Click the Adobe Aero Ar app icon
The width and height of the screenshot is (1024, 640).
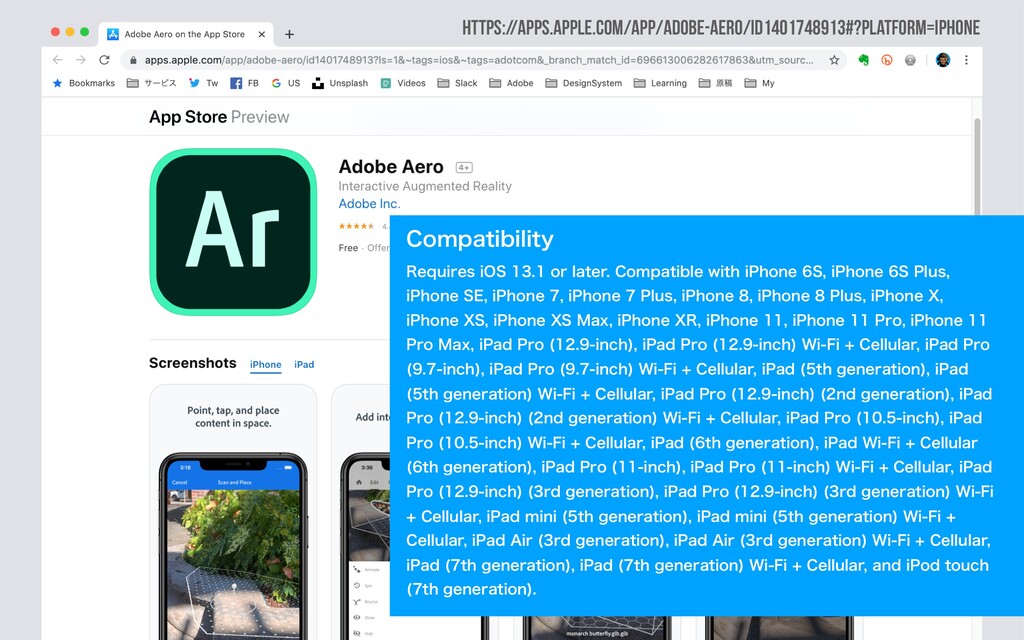pos(233,232)
